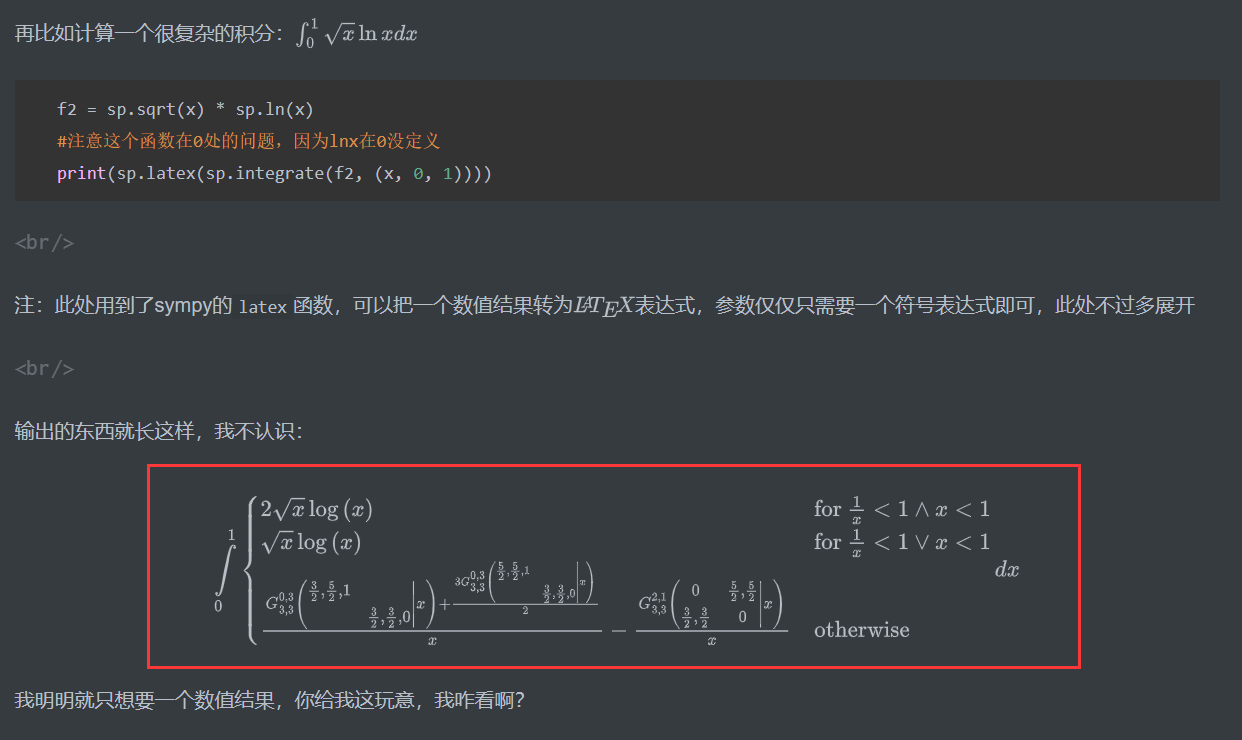
Task: Click the first <br/> tag below code block
Action: point(44,242)
